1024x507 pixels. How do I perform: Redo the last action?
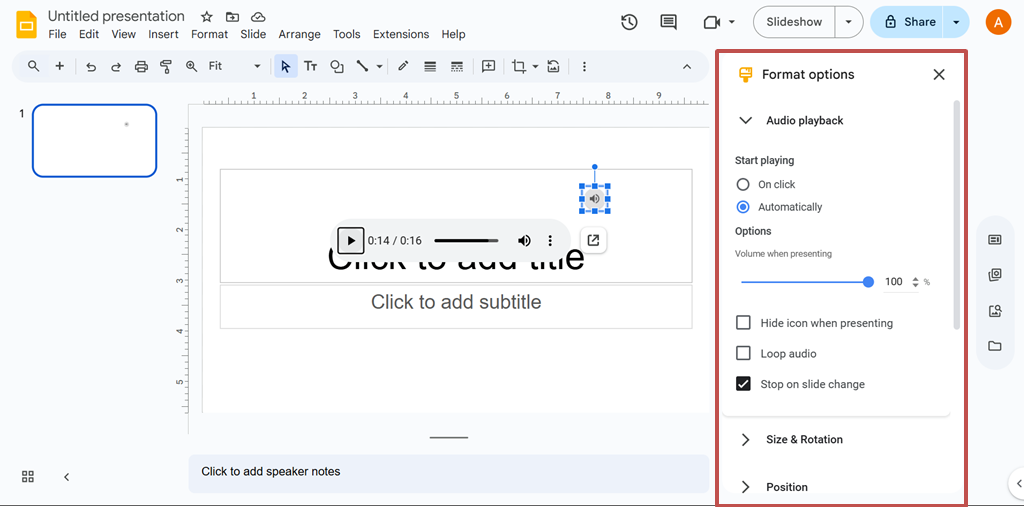tap(116, 66)
